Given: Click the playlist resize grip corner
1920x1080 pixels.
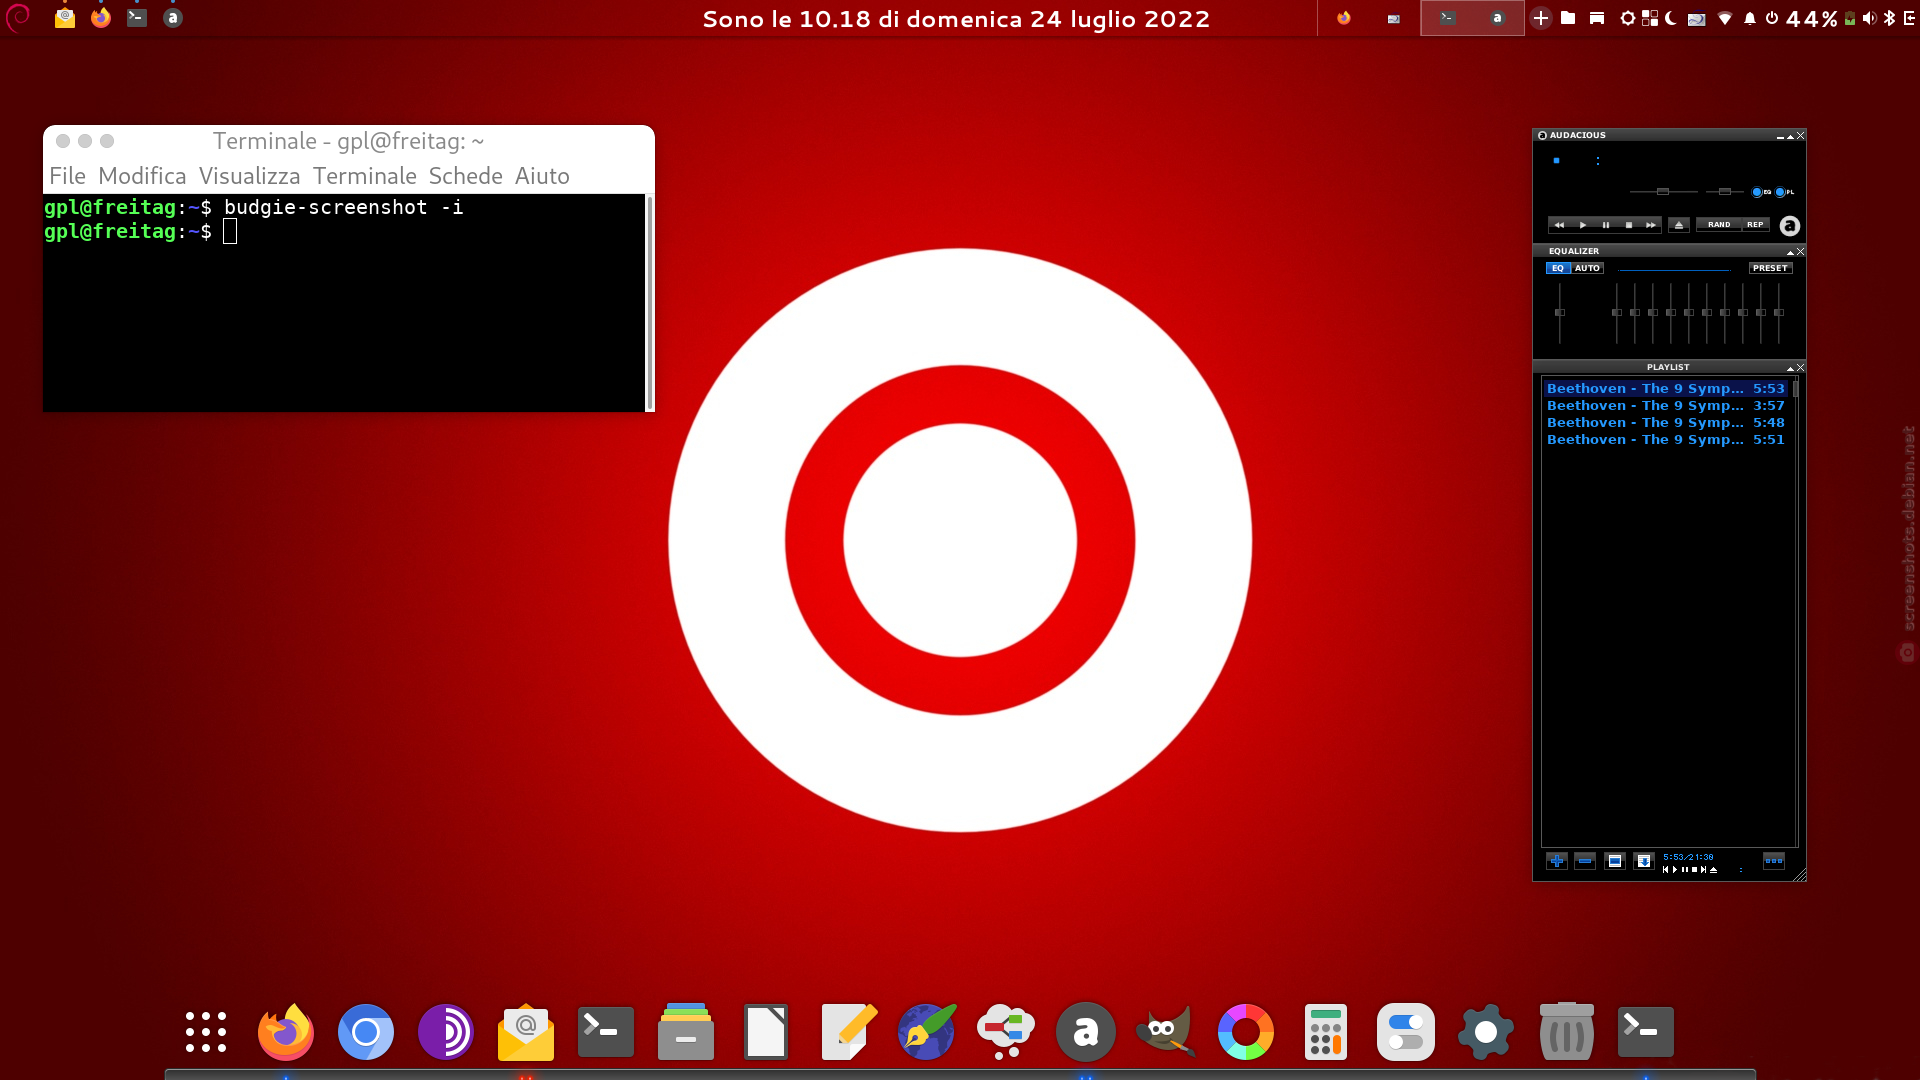Looking at the screenshot, I should click(x=1800, y=875).
